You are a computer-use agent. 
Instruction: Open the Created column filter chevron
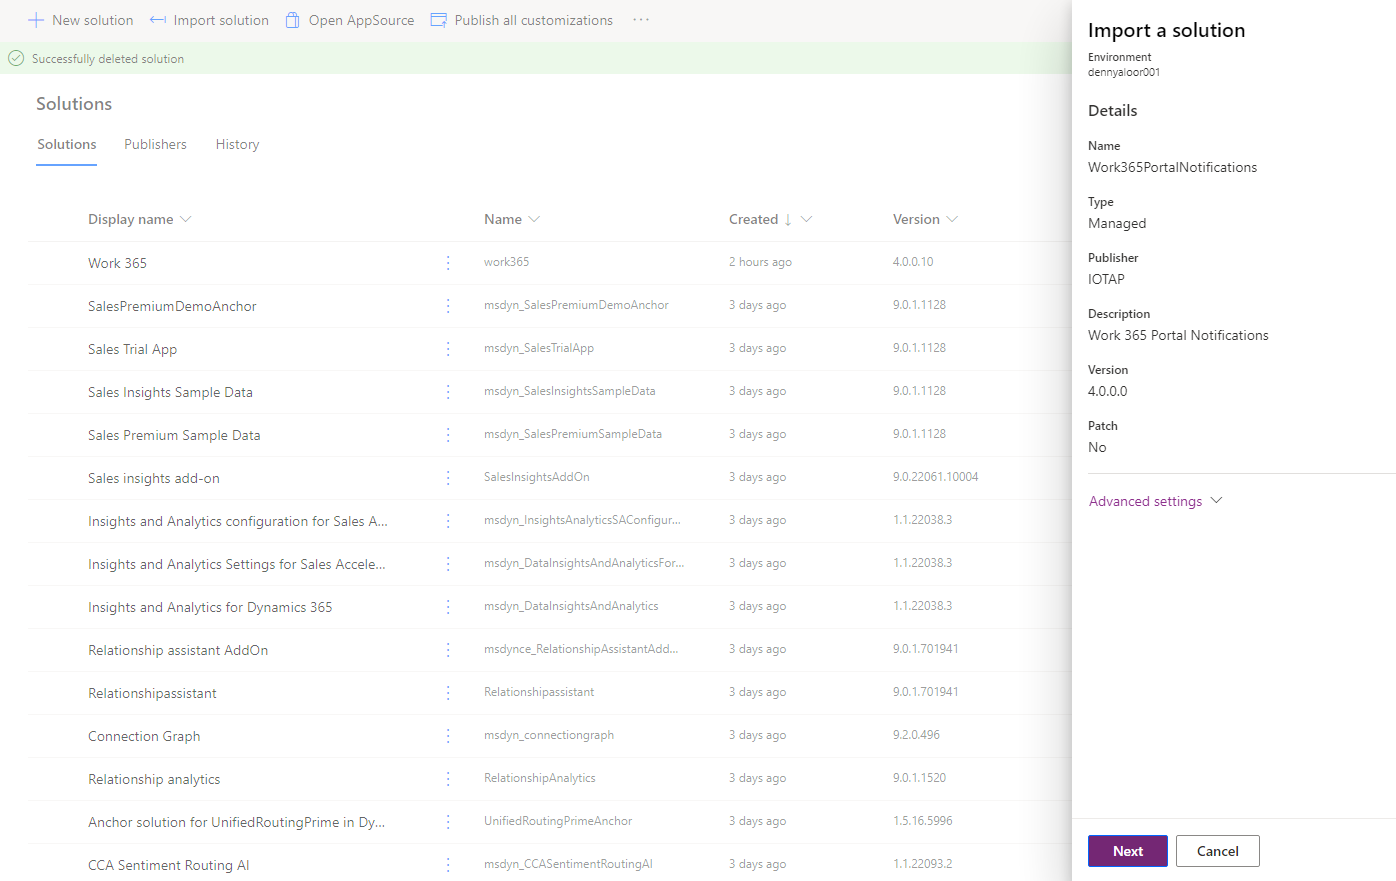(806, 219)
